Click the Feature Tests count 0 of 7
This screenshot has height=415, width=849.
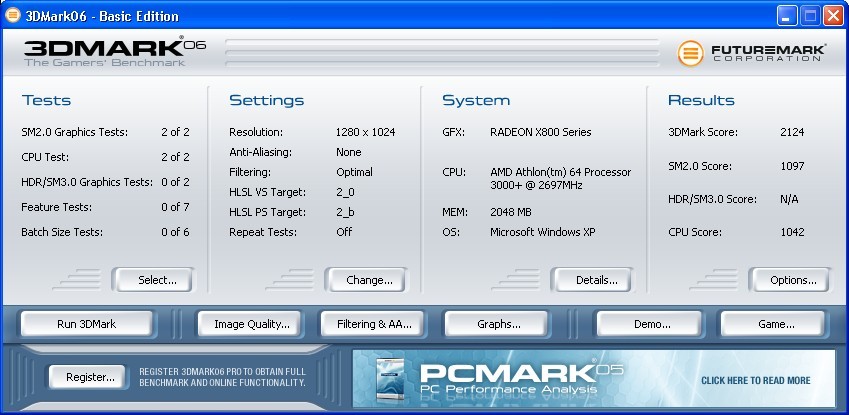175,208
